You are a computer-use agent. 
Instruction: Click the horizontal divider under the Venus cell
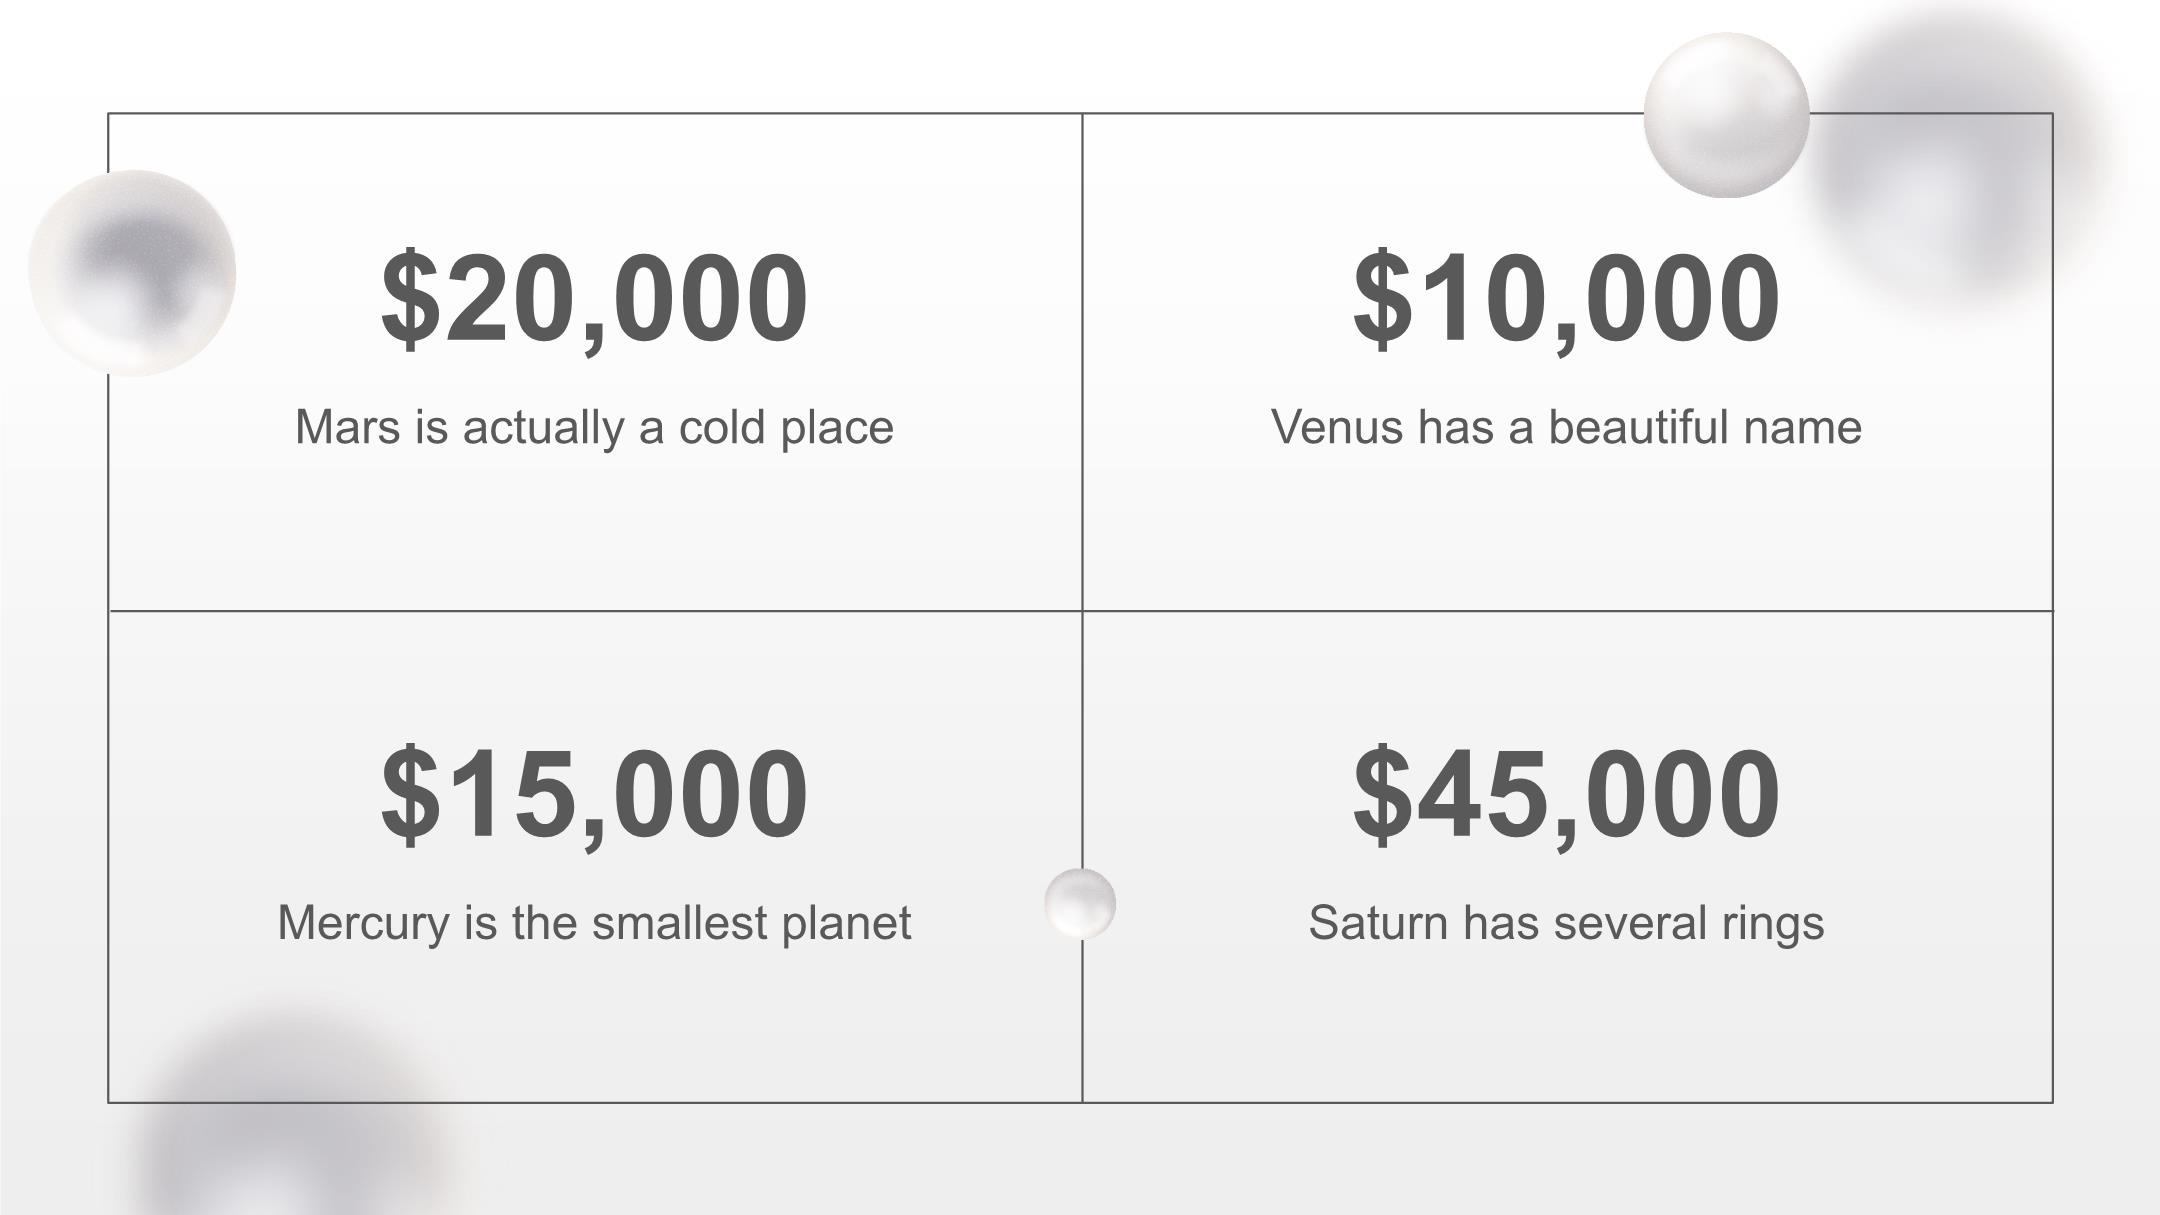(x=1566, y=610)
